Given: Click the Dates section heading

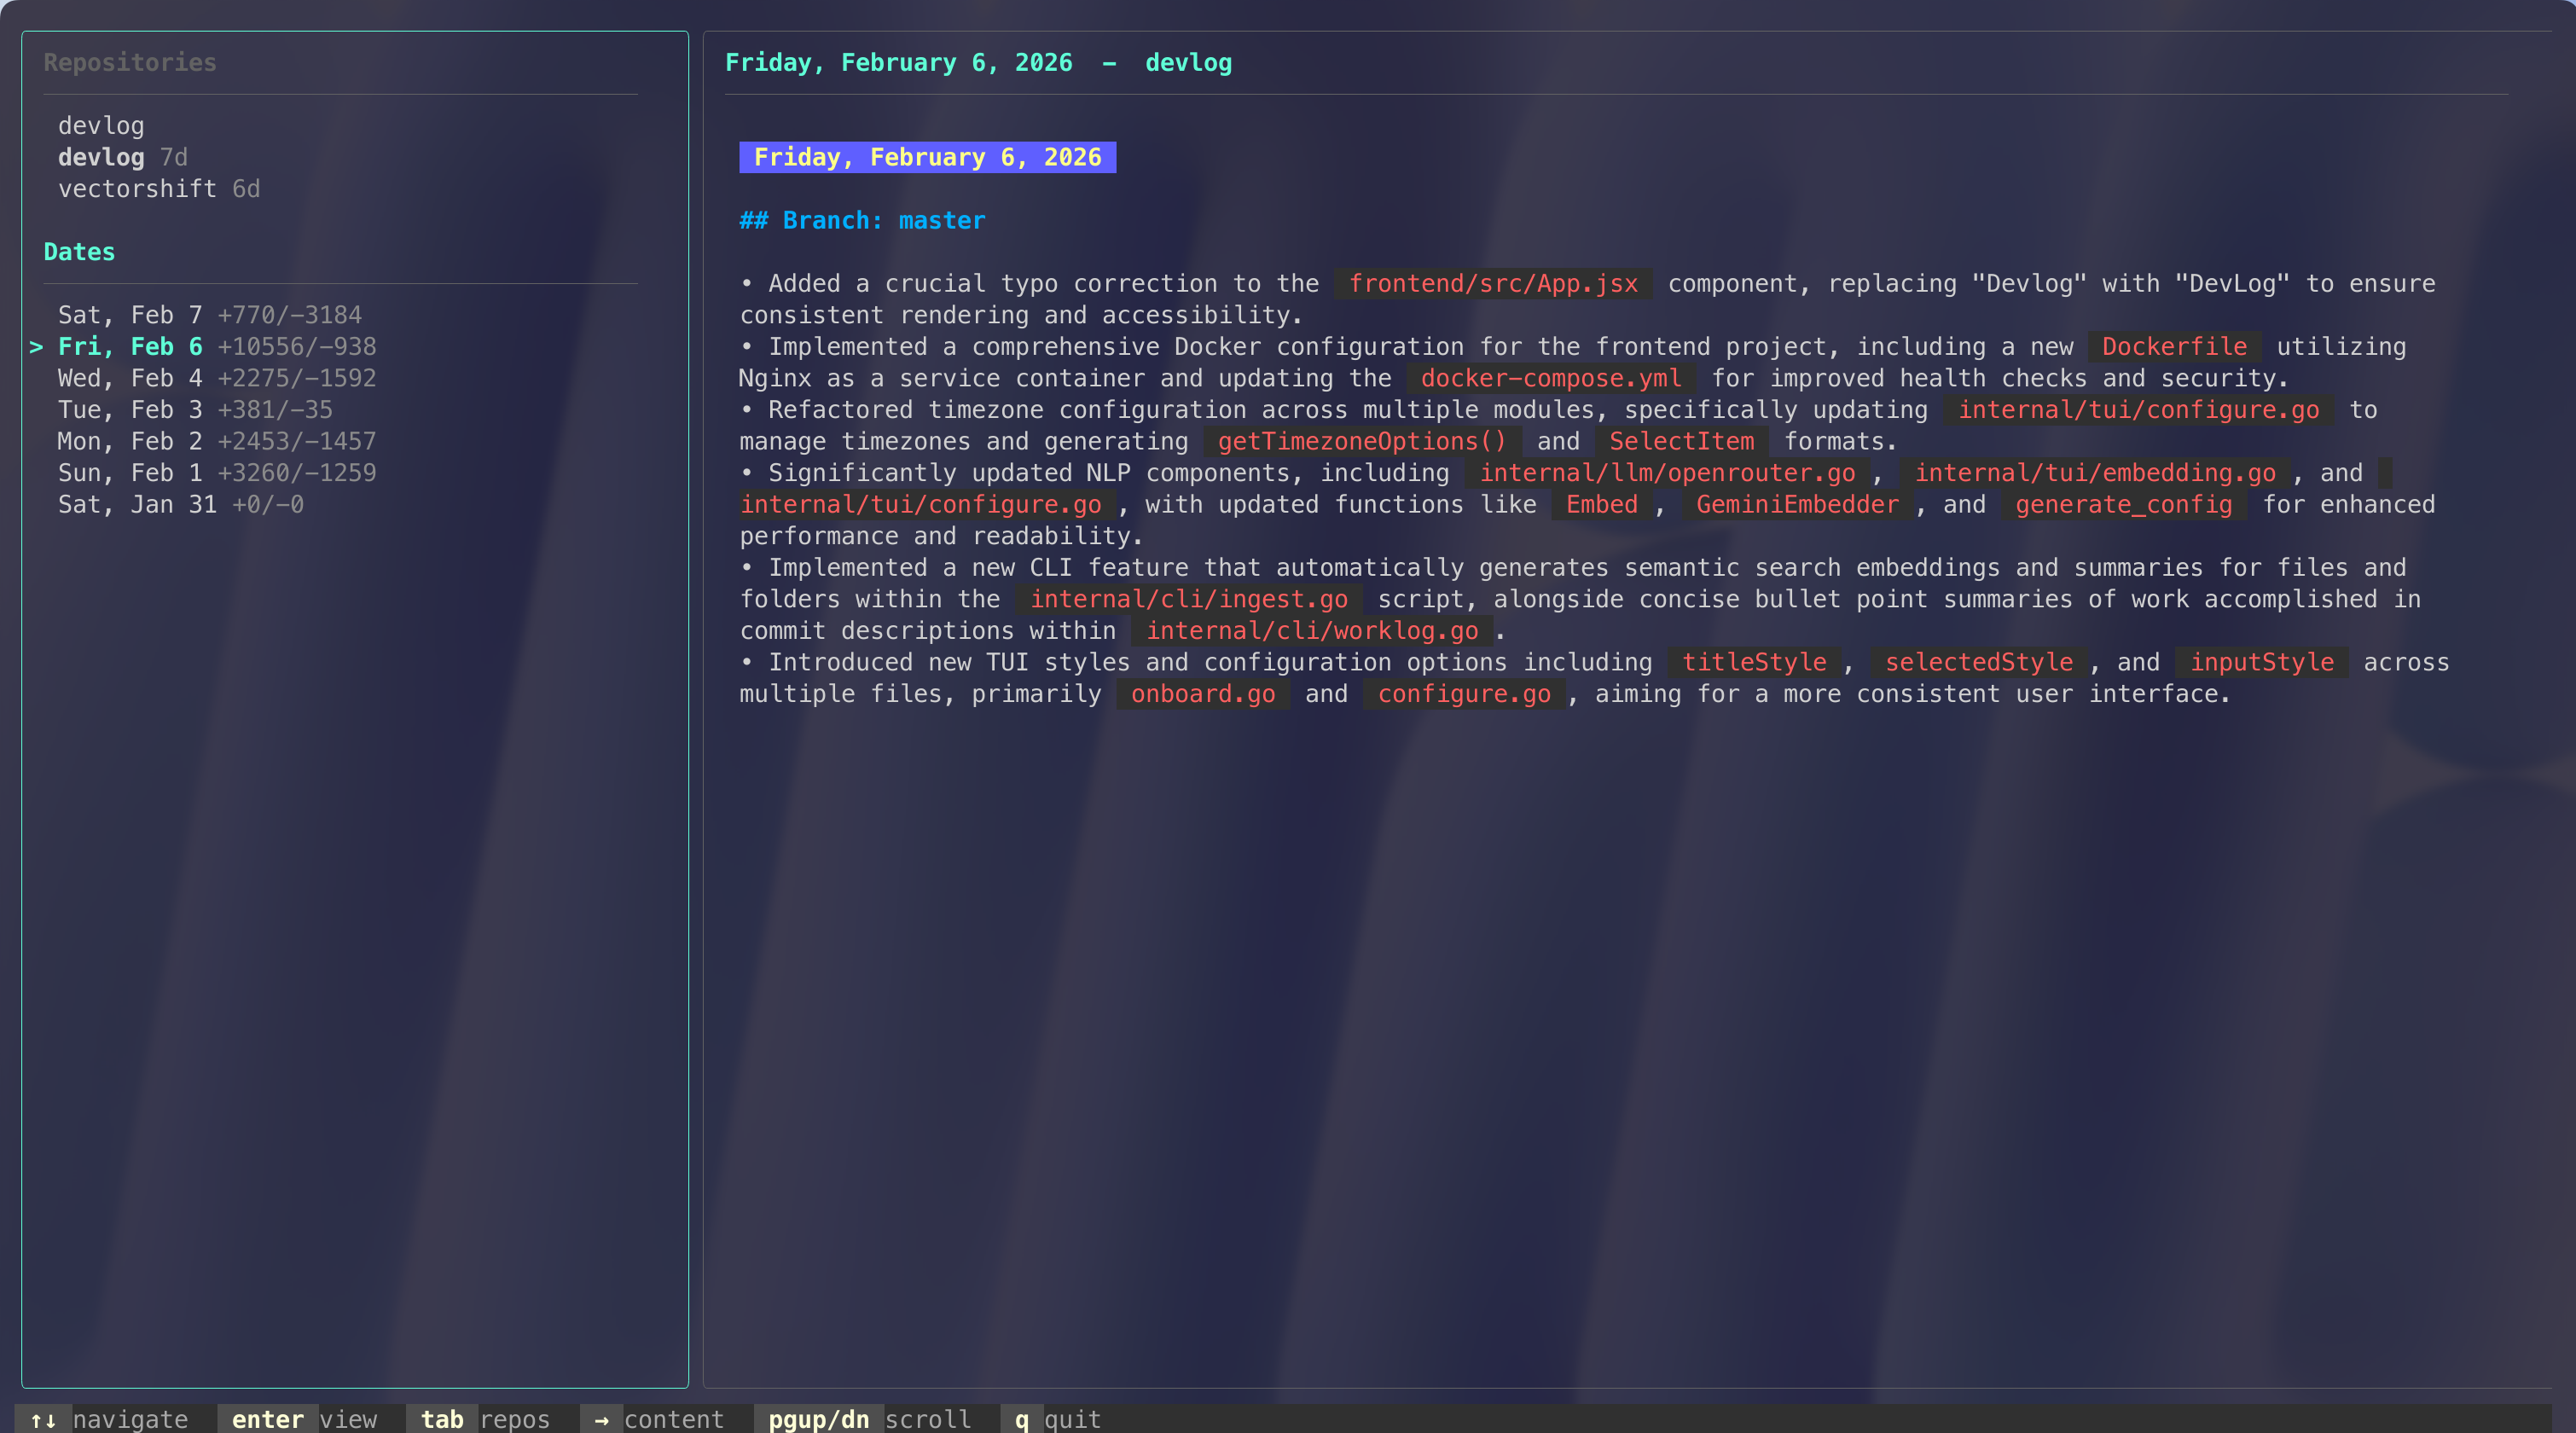Looking at the screenshot, I should coord(79,252).
